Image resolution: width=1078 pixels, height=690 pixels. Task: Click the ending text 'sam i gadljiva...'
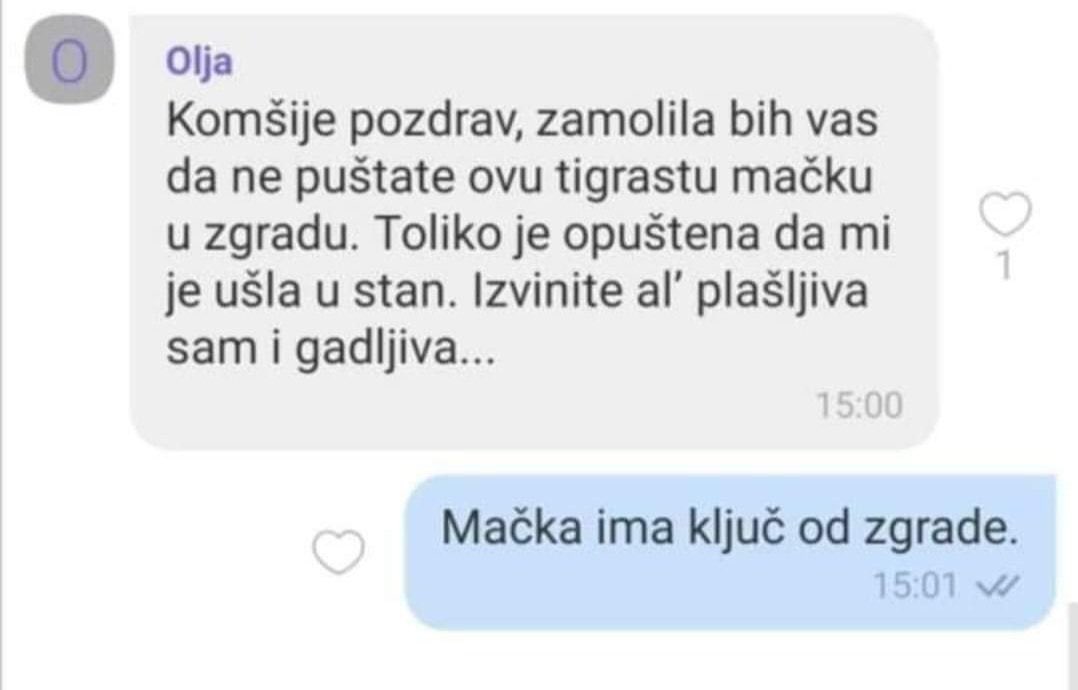point(331,350)
